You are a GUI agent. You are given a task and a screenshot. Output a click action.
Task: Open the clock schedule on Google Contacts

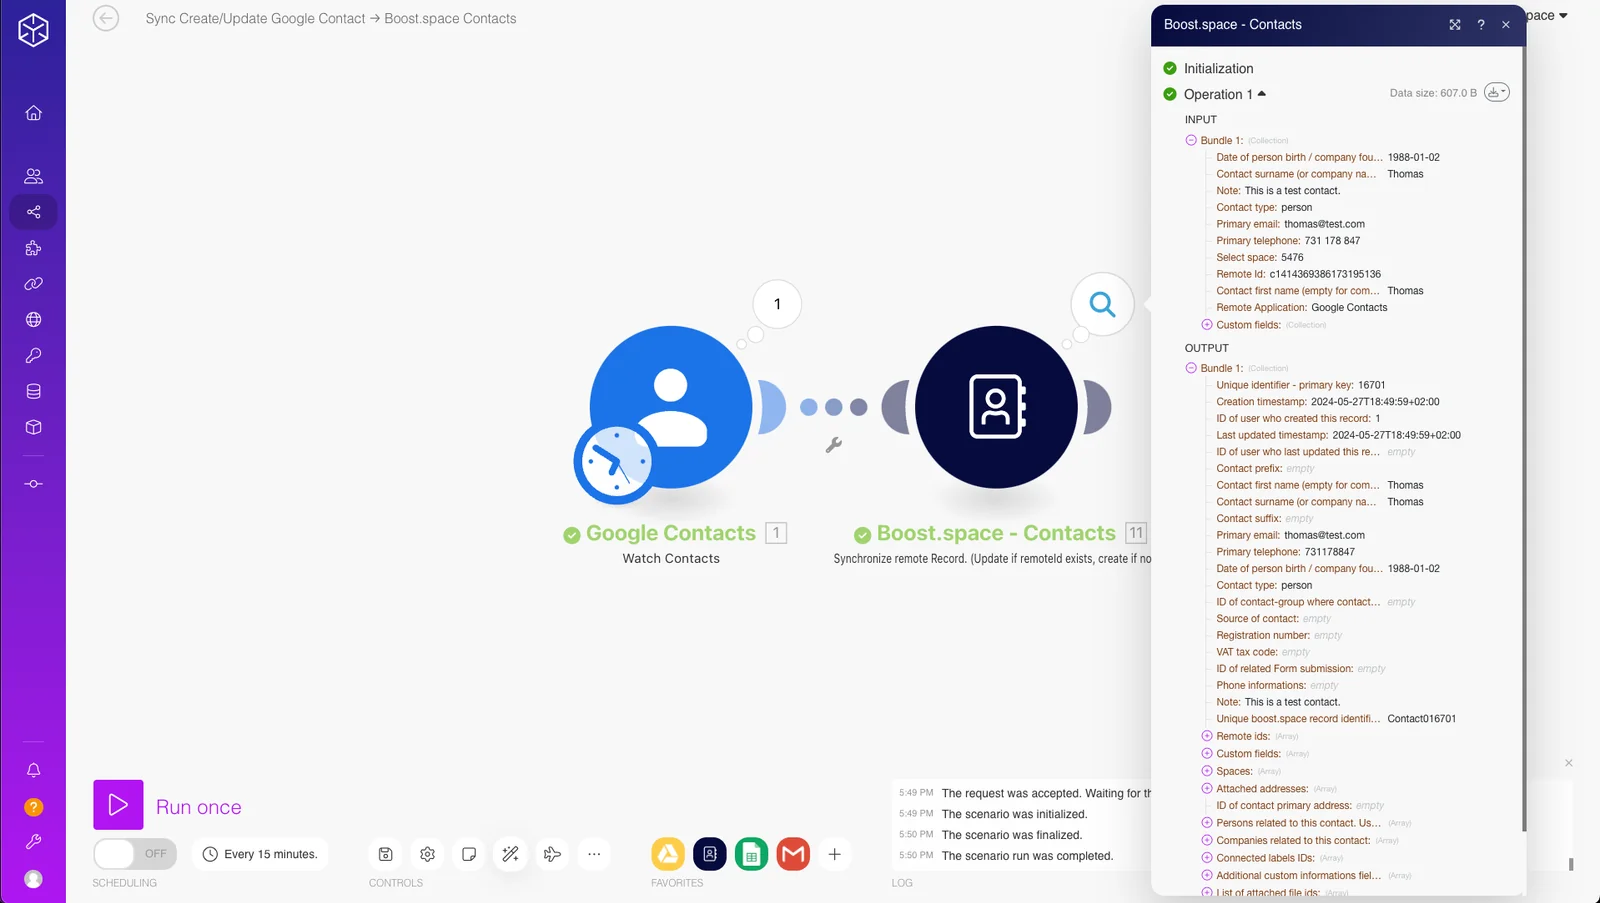(614, 463)
